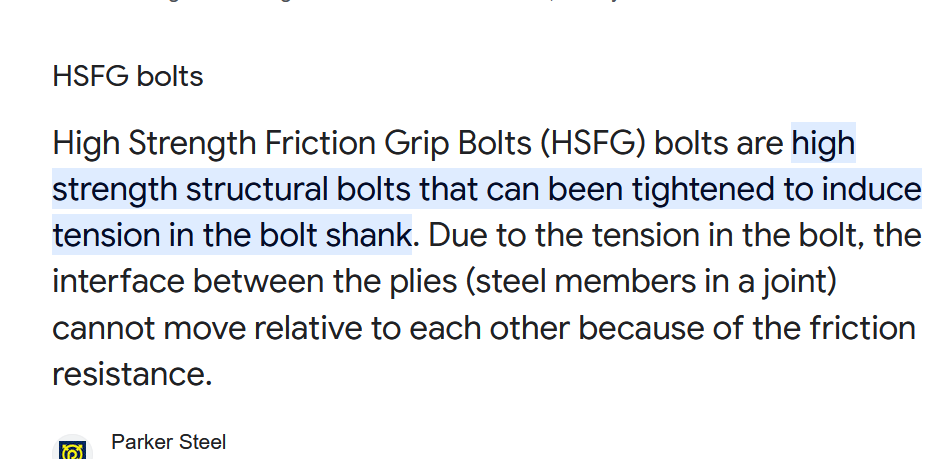Click the words 'bolts are' before the highlight

(719, 144)
